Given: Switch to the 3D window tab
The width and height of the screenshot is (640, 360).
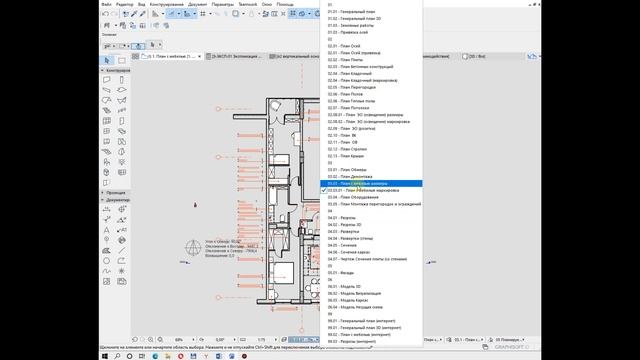Looking at the screenshot, I should pos(475,56).
